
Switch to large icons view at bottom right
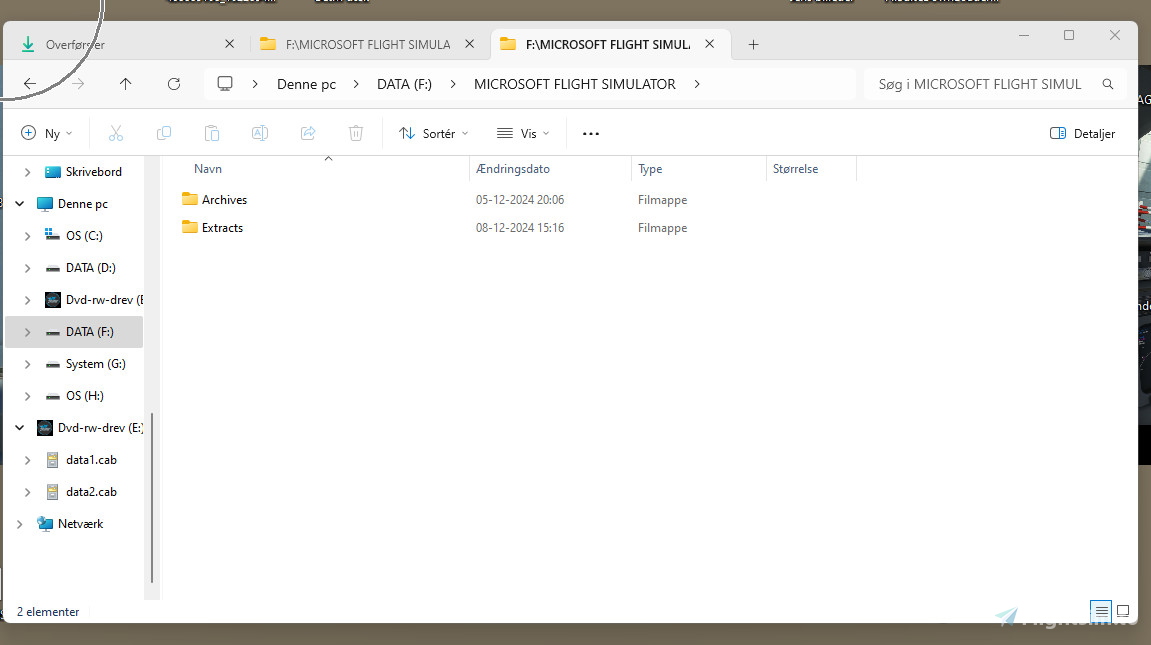[1122, 611]
